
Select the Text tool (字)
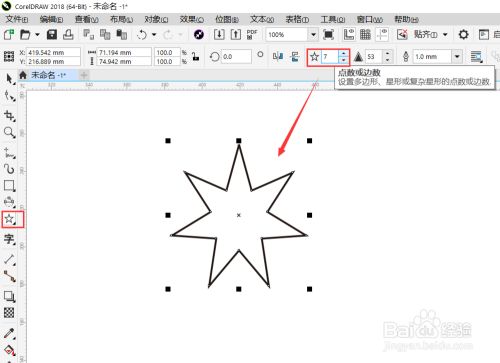click(x=9, y=239)
